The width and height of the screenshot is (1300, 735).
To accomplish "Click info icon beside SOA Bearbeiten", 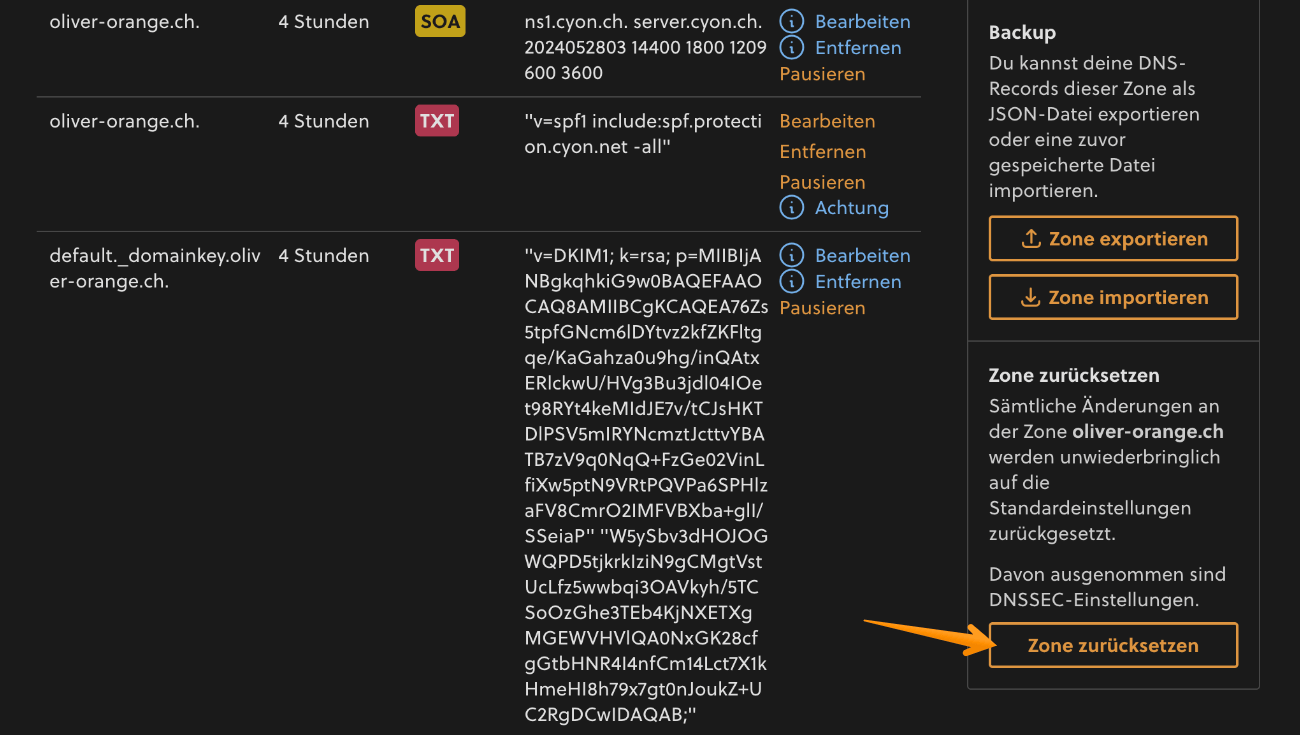I will coord(792,21).
